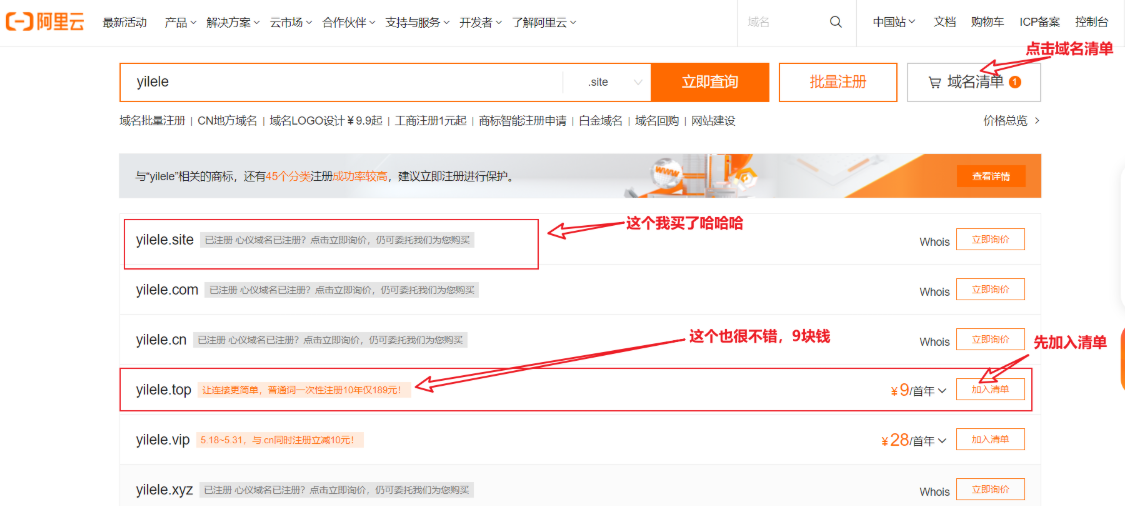This screenshot has height=506, width=1128.
Task: Open 白金域名 link
Action: [601, 121]
